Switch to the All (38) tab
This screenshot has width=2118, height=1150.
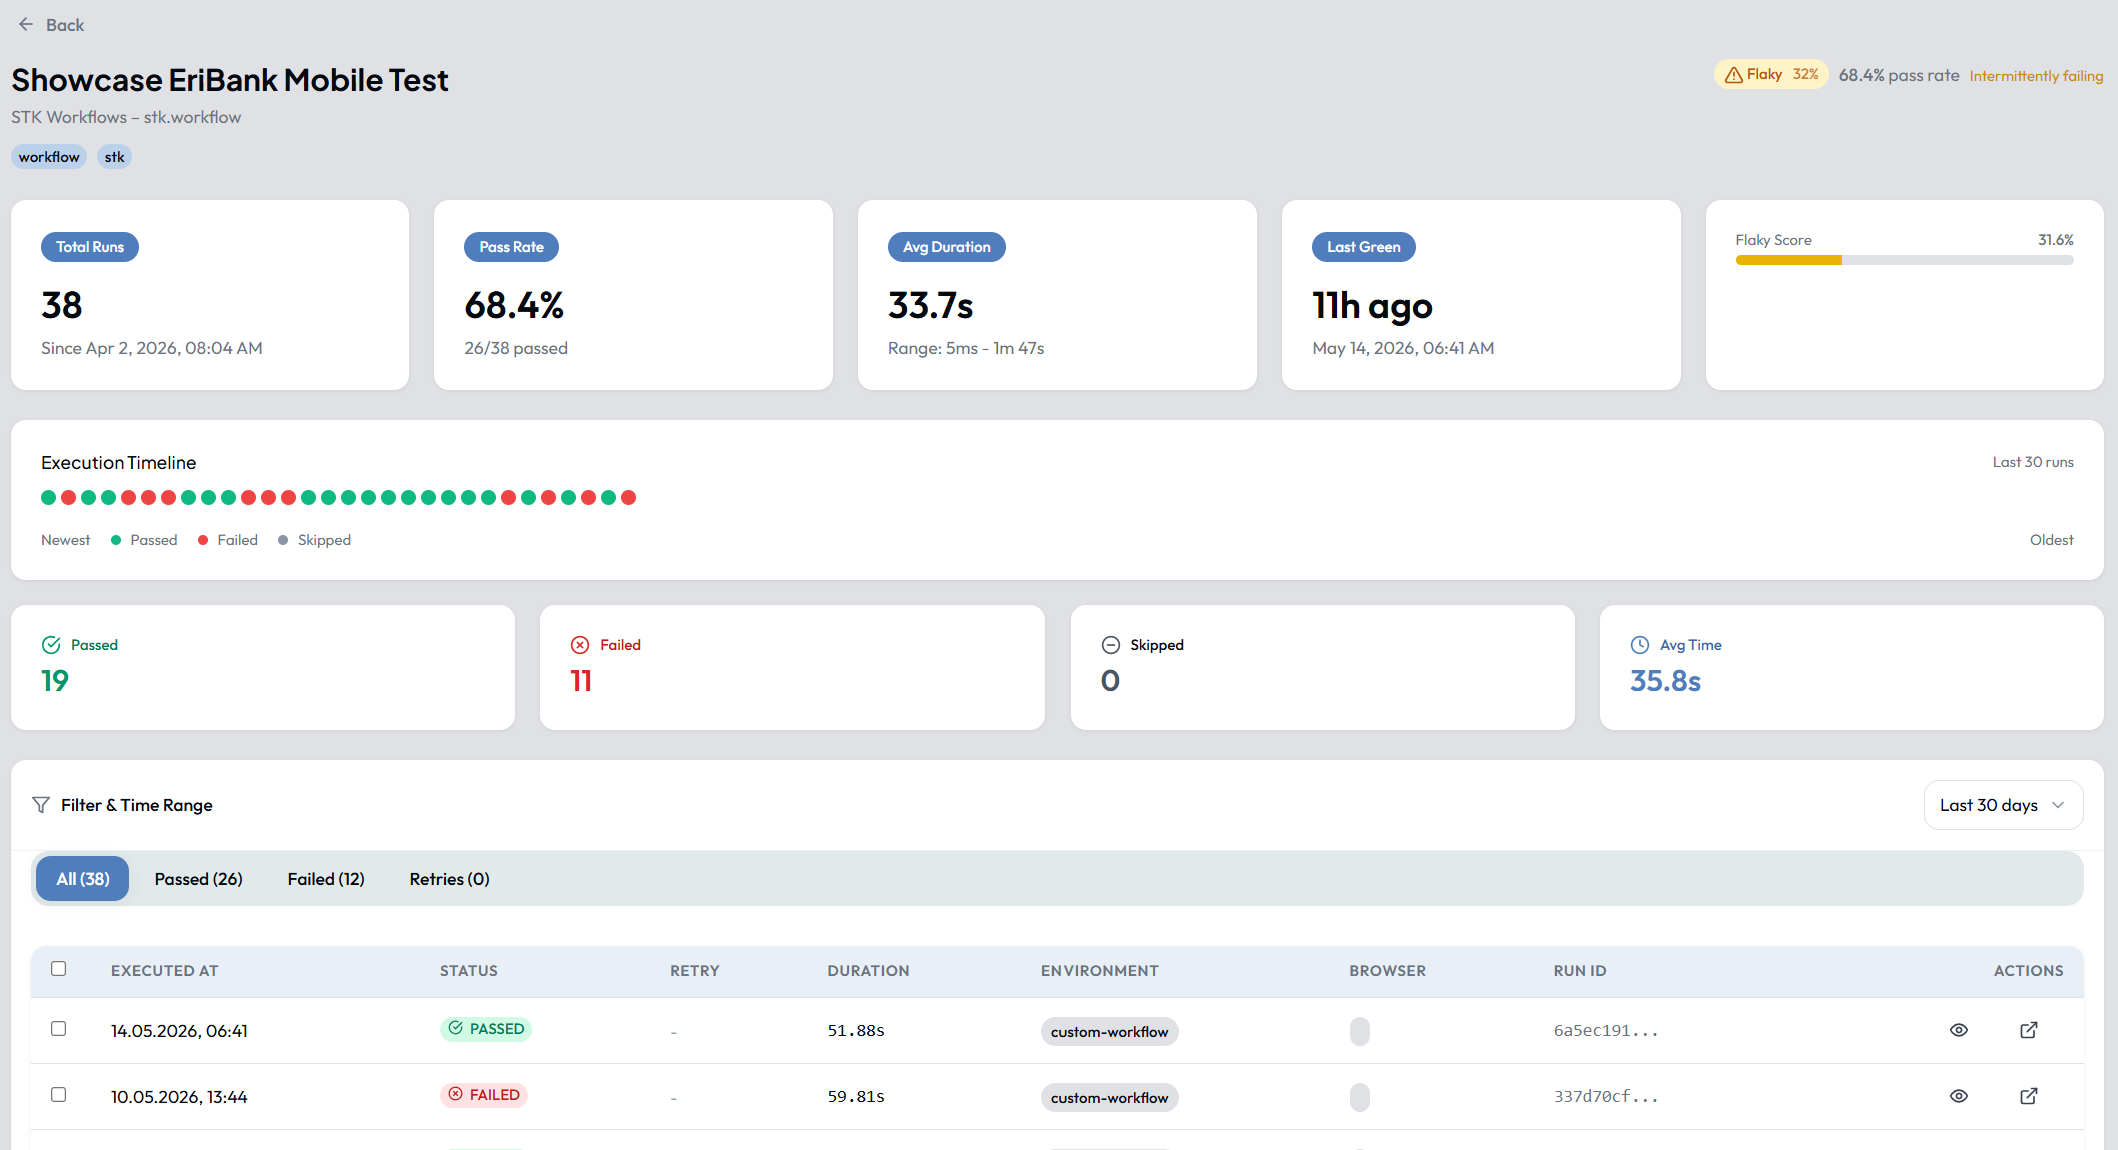tap(83, 879)
